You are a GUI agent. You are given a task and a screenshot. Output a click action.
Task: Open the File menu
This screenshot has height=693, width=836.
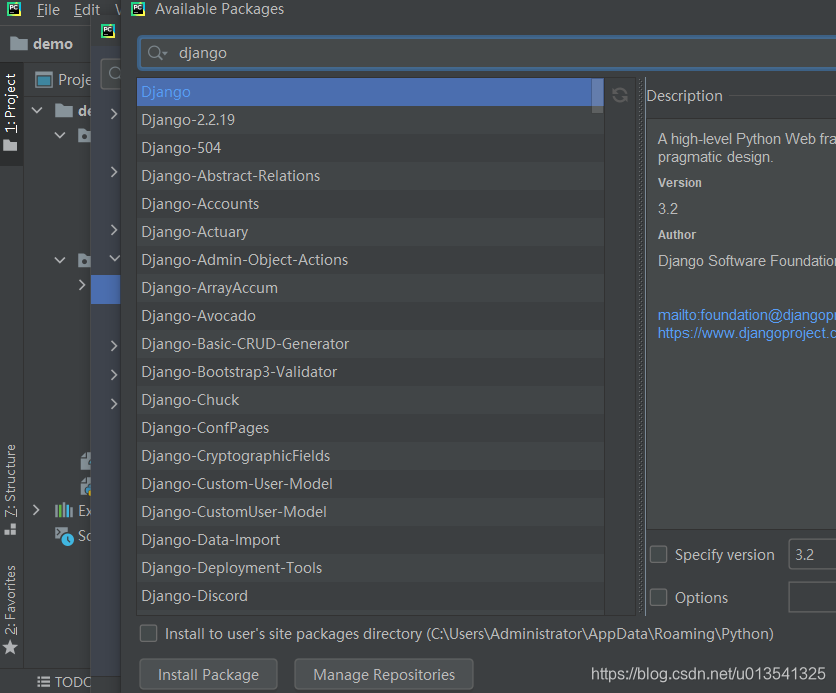pos(48,10)
